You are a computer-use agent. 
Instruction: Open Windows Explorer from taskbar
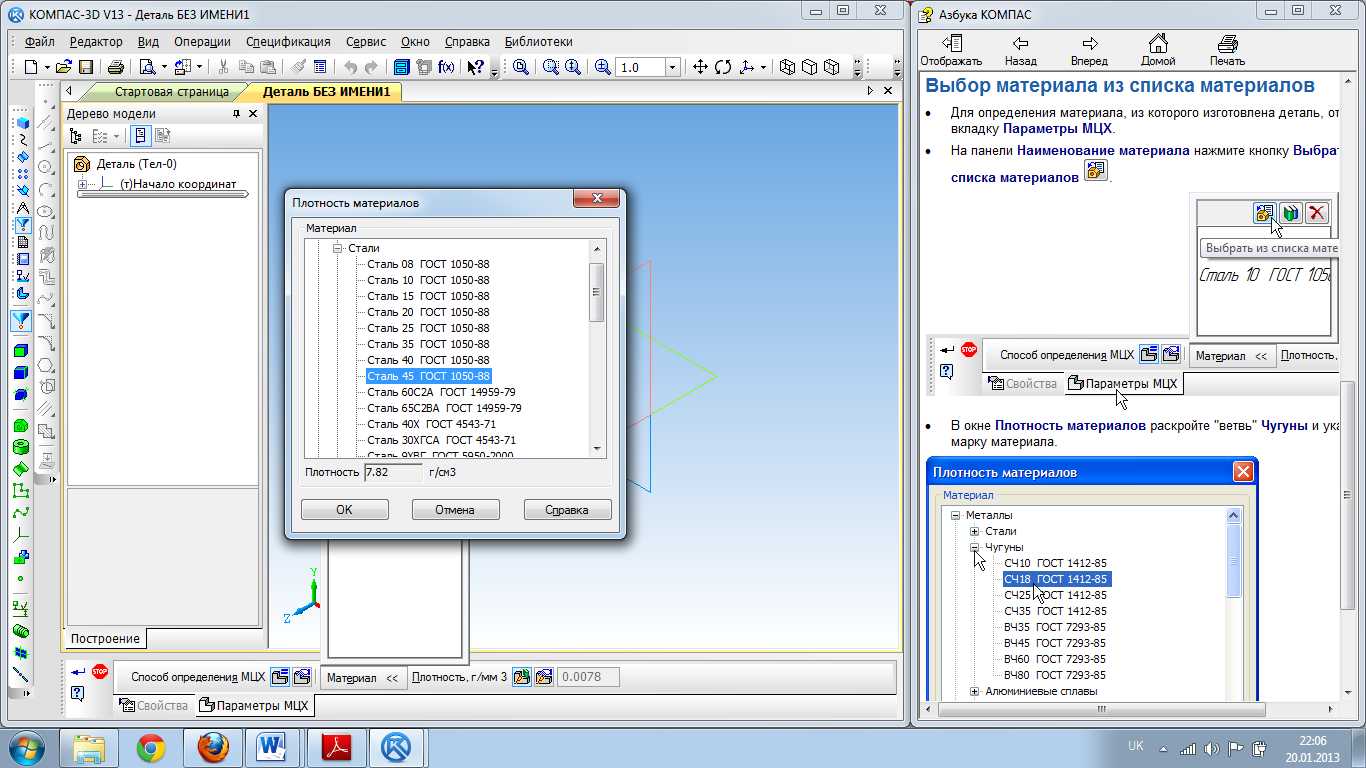click(x=89, y=747)
